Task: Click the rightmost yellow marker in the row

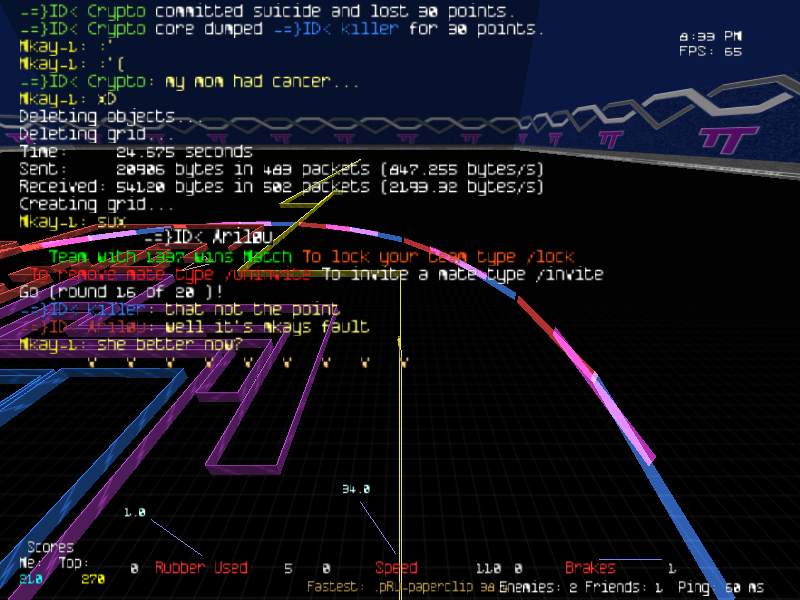Action: [404, 363]
